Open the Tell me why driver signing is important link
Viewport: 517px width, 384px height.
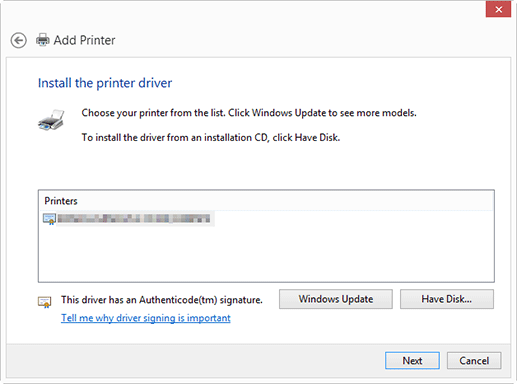point(146,318)
